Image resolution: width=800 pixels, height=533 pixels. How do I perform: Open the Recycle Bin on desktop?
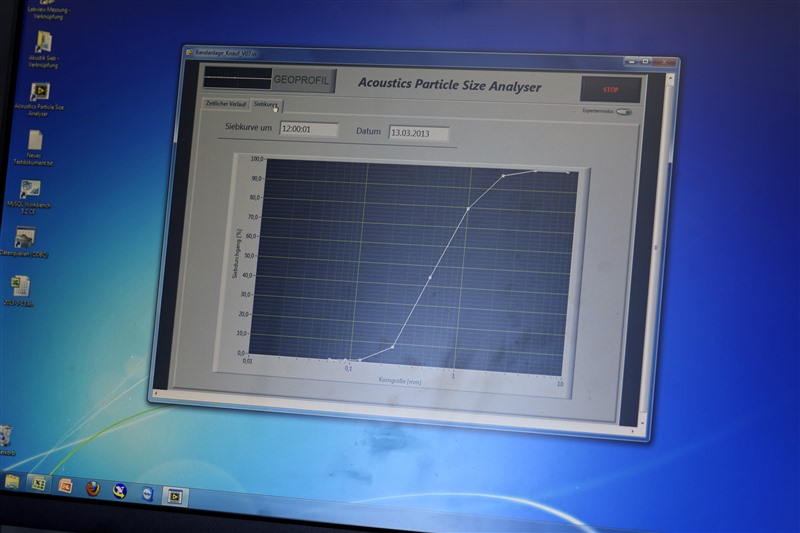tap(5, 436)
